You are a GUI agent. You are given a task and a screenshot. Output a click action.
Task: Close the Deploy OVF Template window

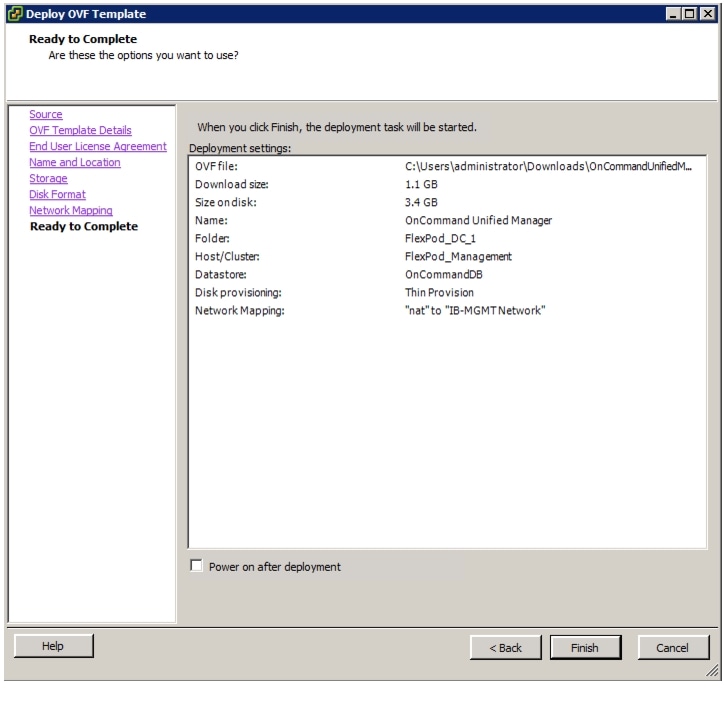[707, 14]
